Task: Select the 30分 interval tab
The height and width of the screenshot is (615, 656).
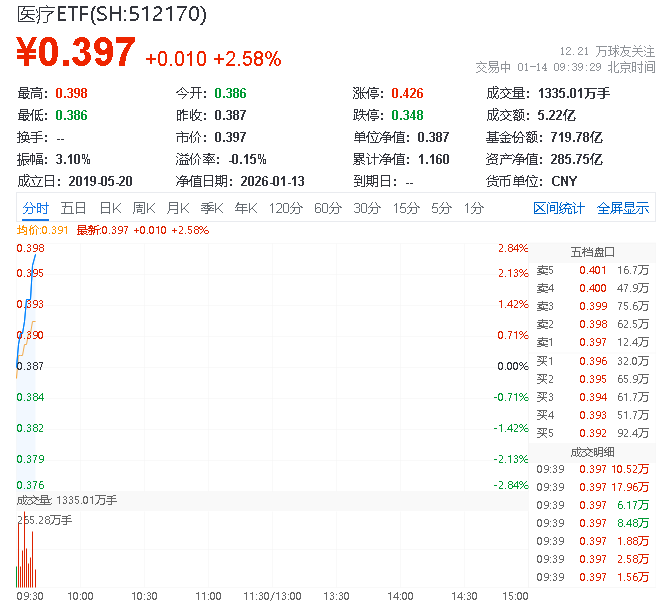Action: point(367,208)
